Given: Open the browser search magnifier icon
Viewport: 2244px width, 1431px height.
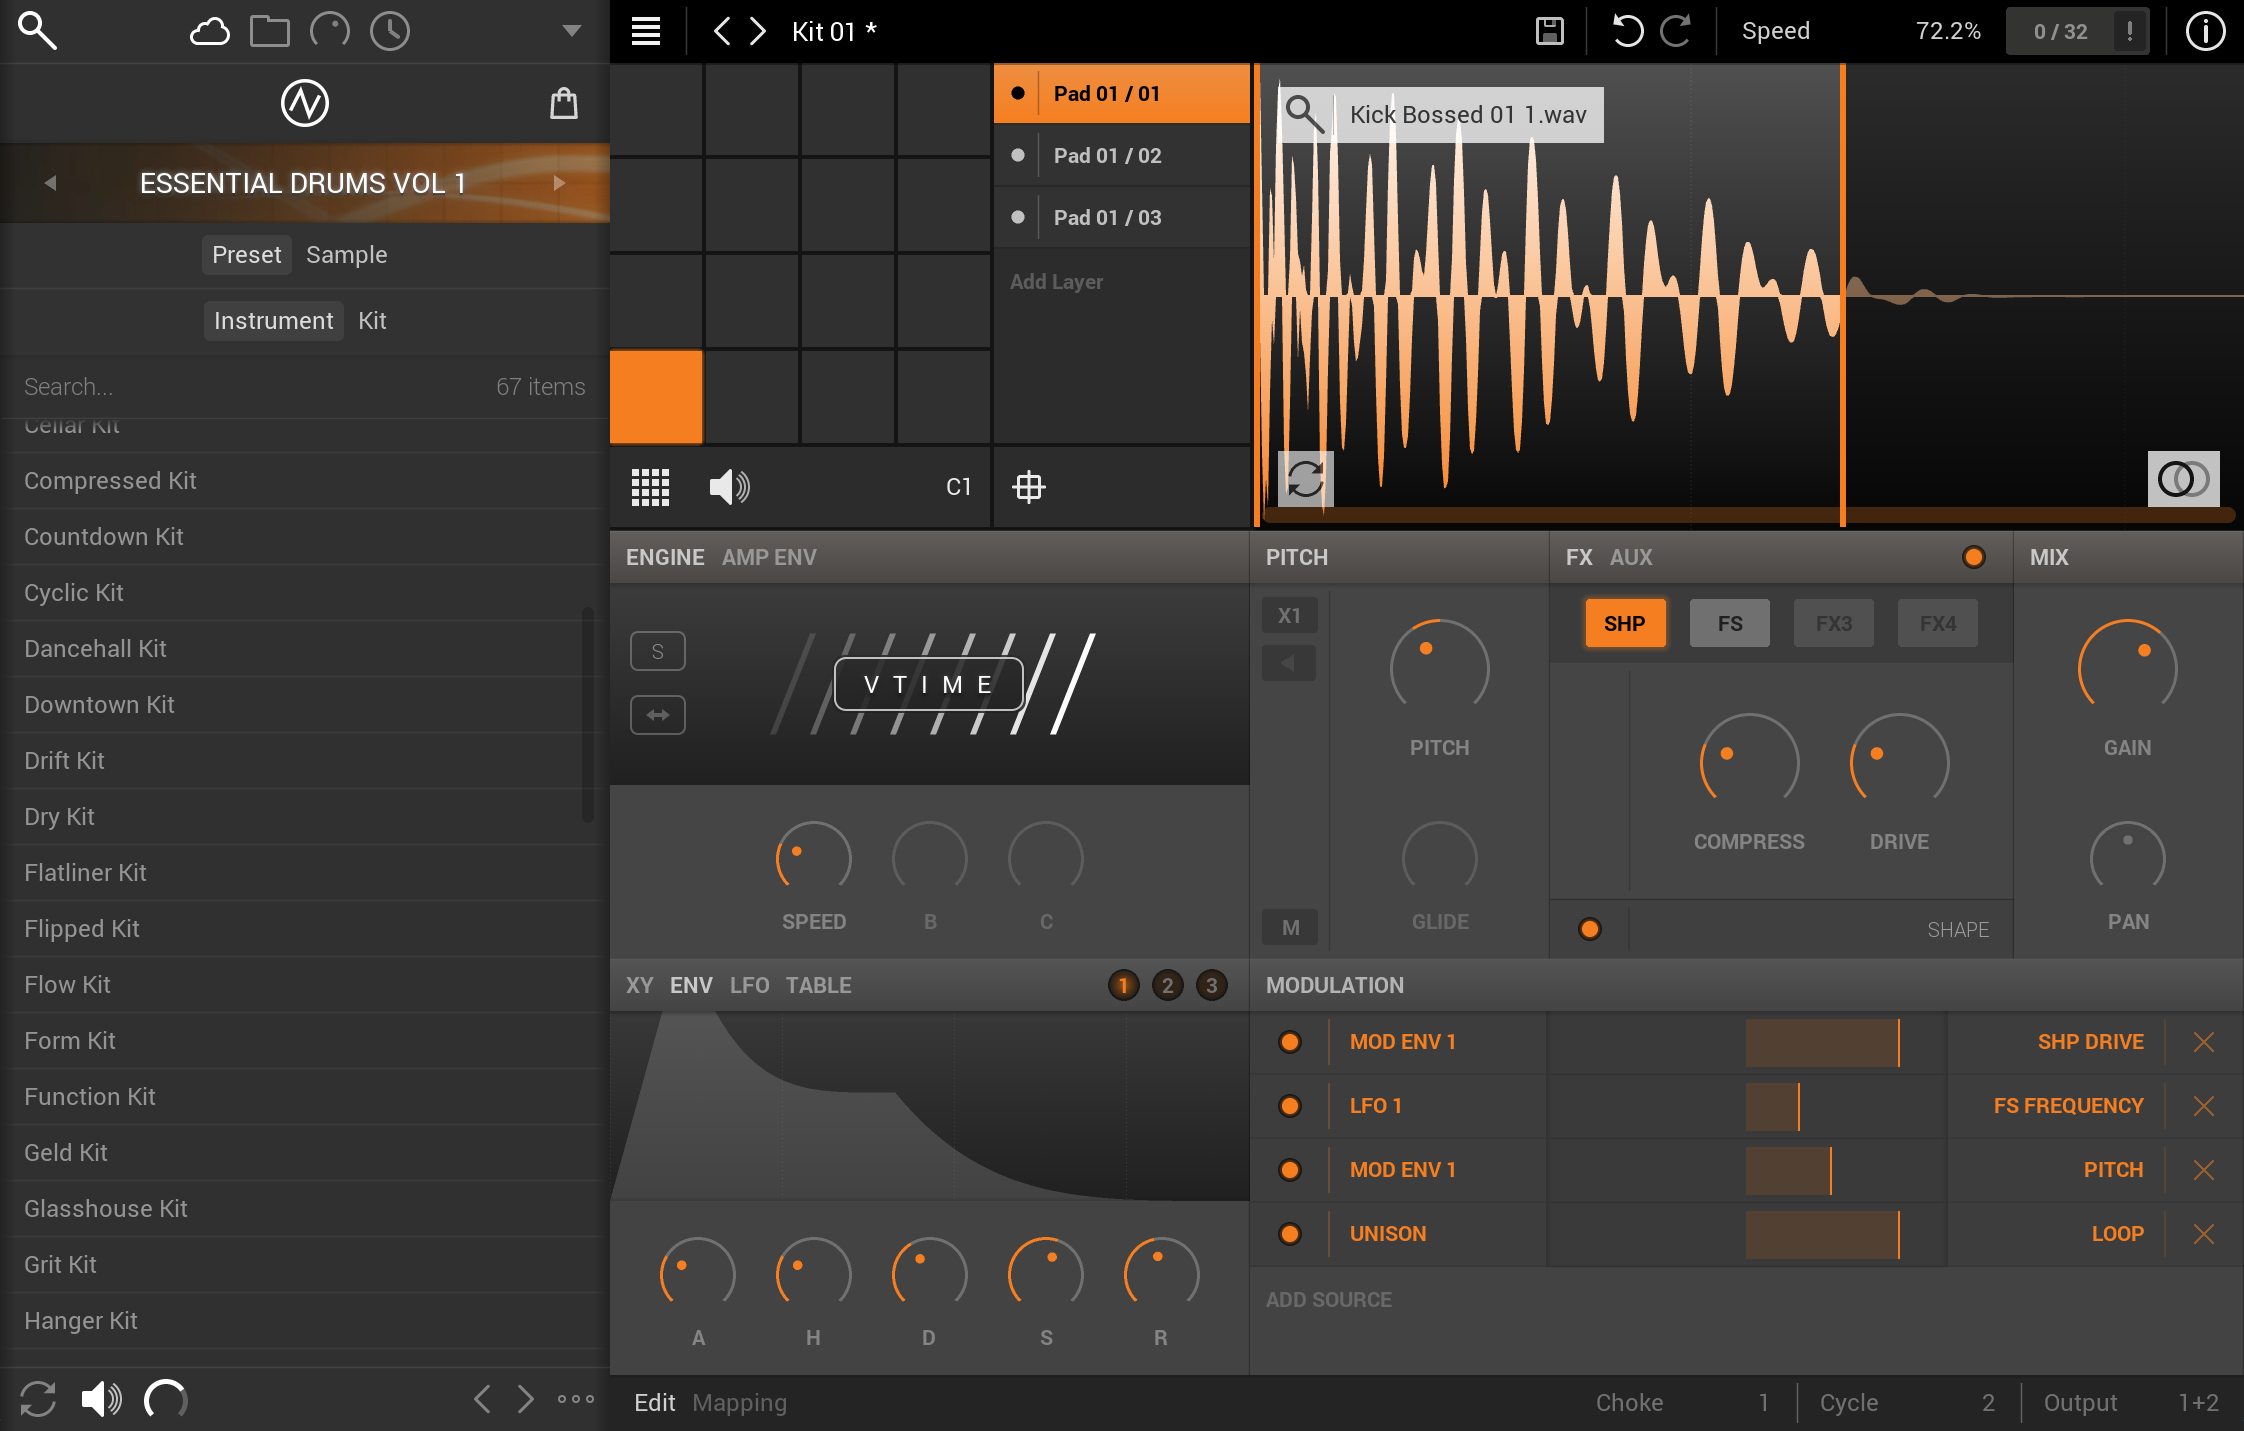Looking at the screenshot, I should click(37, 31).
